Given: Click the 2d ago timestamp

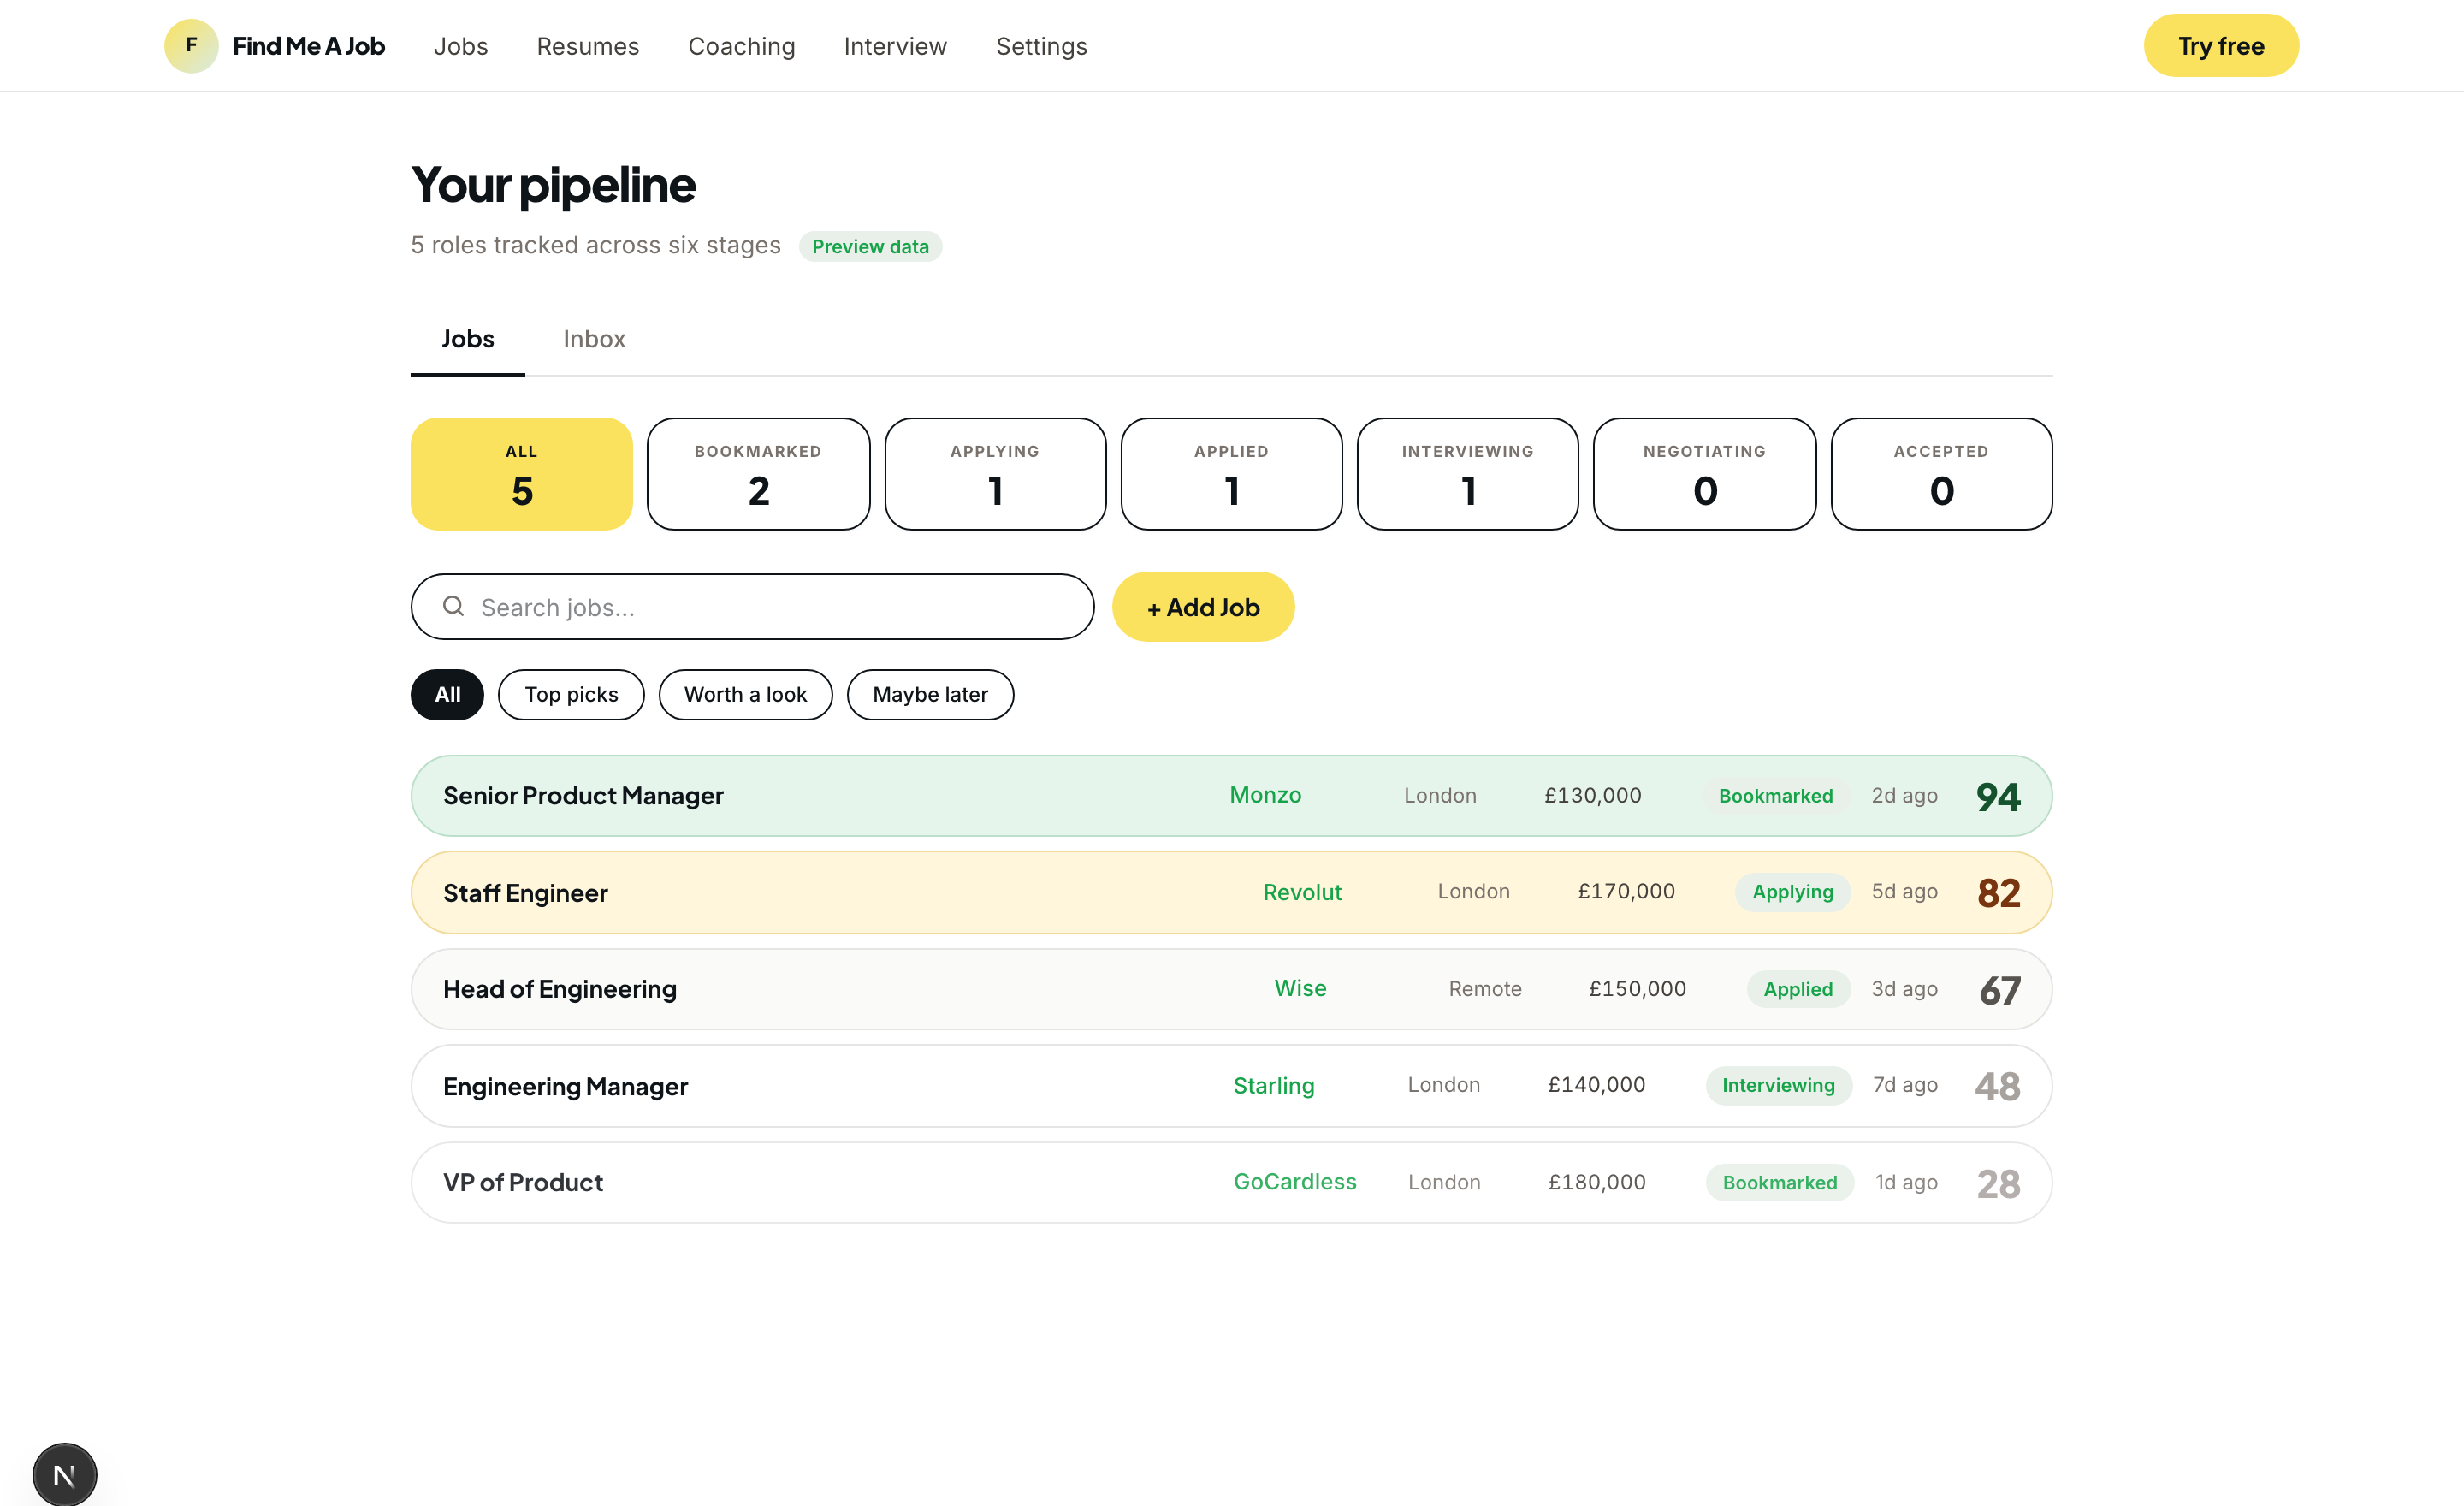Looking at the screenshot, I should click(x=1904, y=796).
